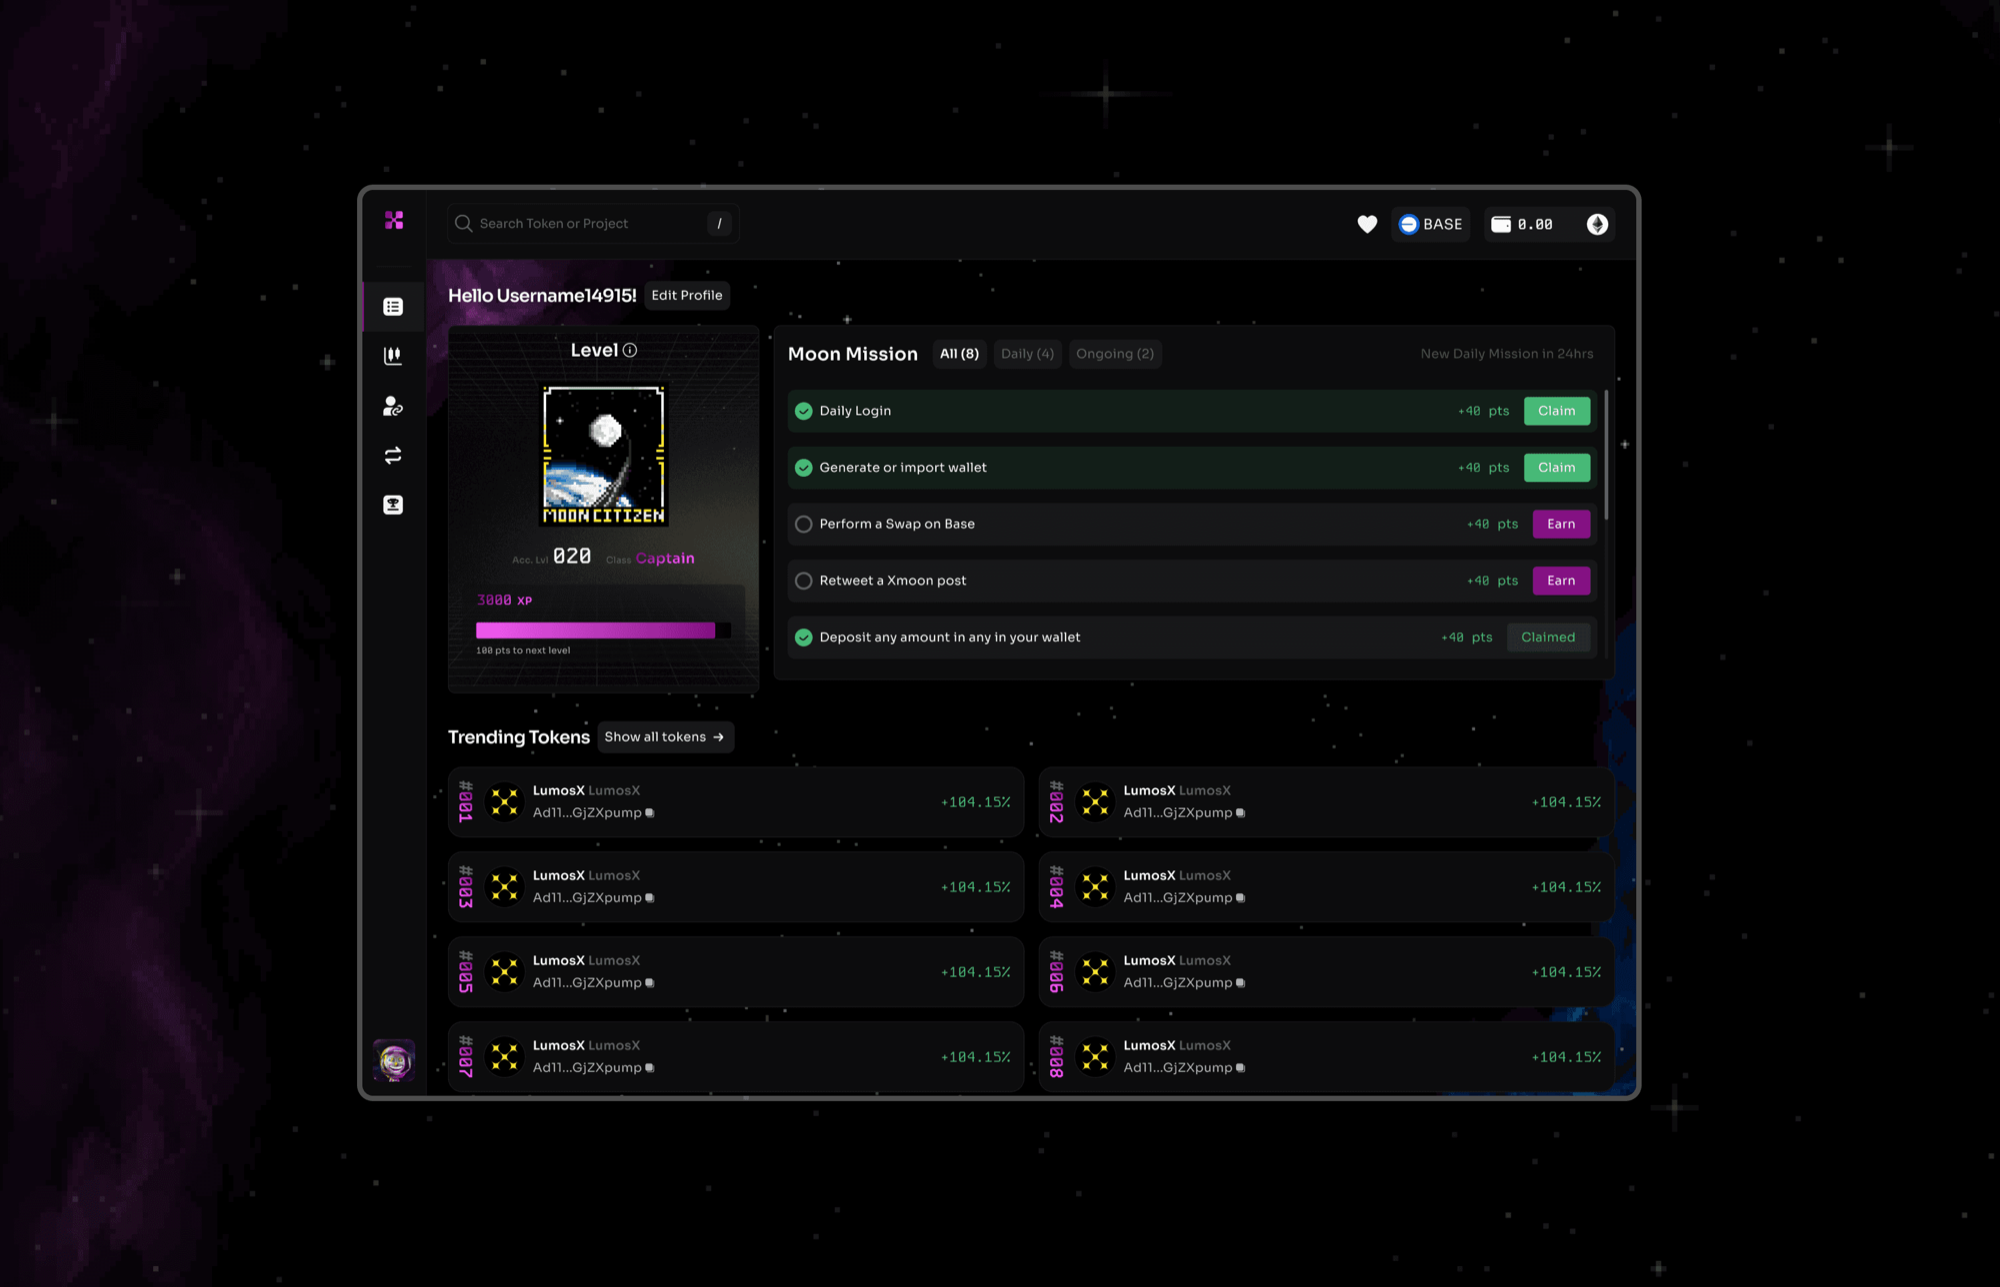Click the slash shortcut key badge

pos(719,224)
